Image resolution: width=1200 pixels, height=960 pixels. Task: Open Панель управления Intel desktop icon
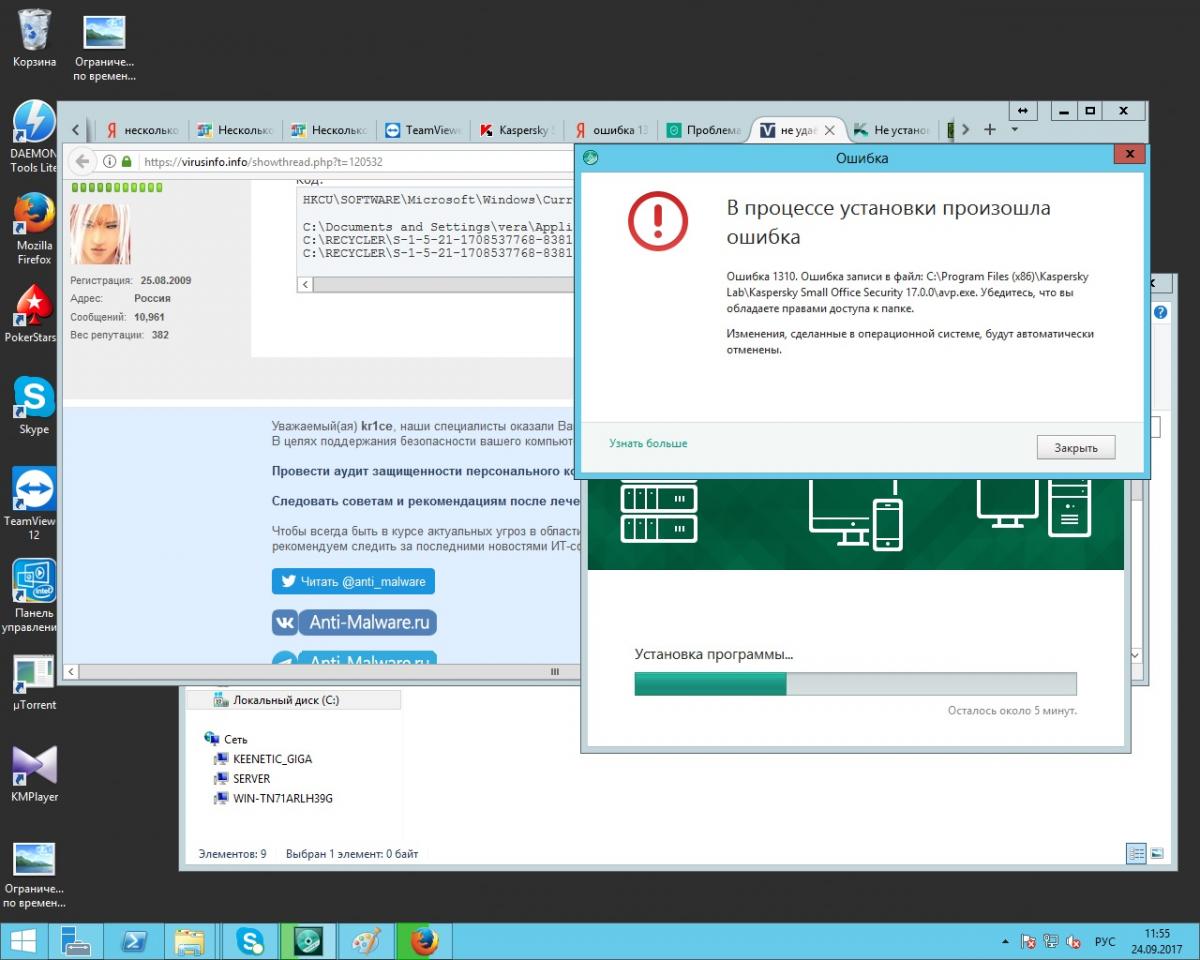34,596
